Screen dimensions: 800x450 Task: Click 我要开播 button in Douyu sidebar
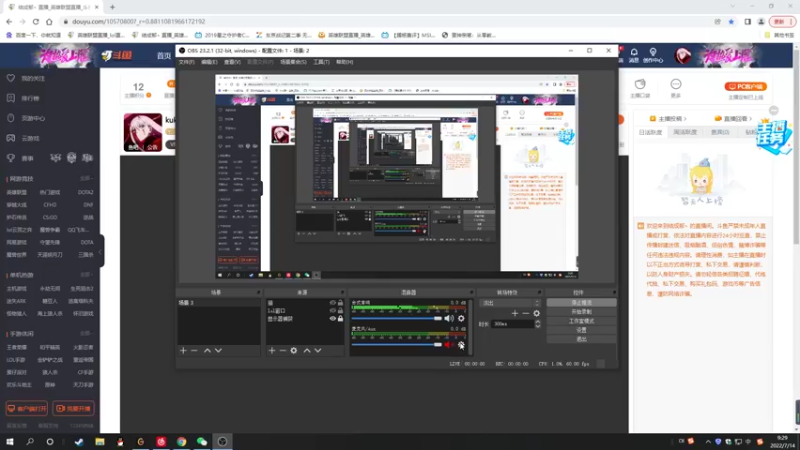[73, 409]
